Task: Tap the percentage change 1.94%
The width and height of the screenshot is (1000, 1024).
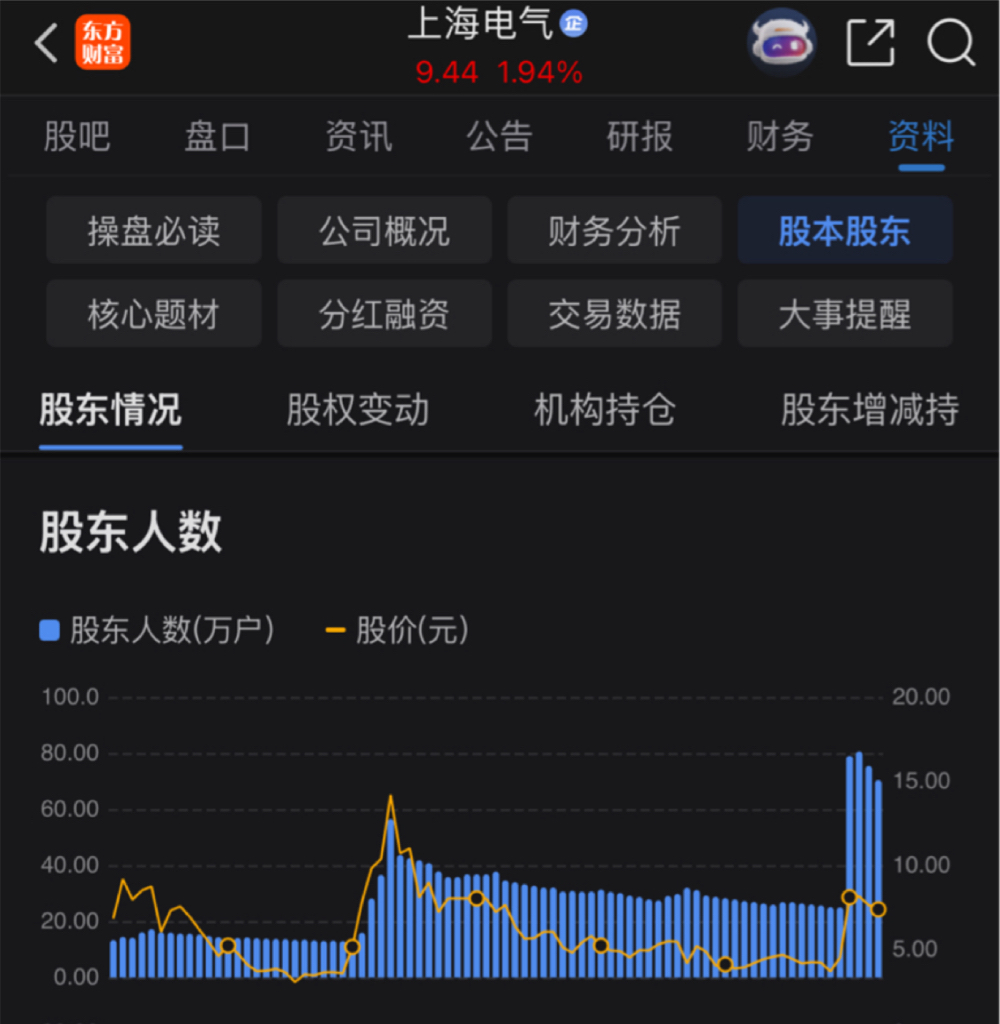Action: (x=540, y=72)
